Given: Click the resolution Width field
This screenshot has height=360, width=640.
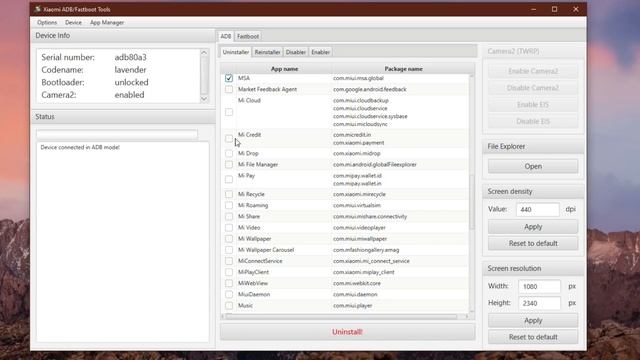Looking at the screenshot, I should pyautogui.click(x=539, y=287).
